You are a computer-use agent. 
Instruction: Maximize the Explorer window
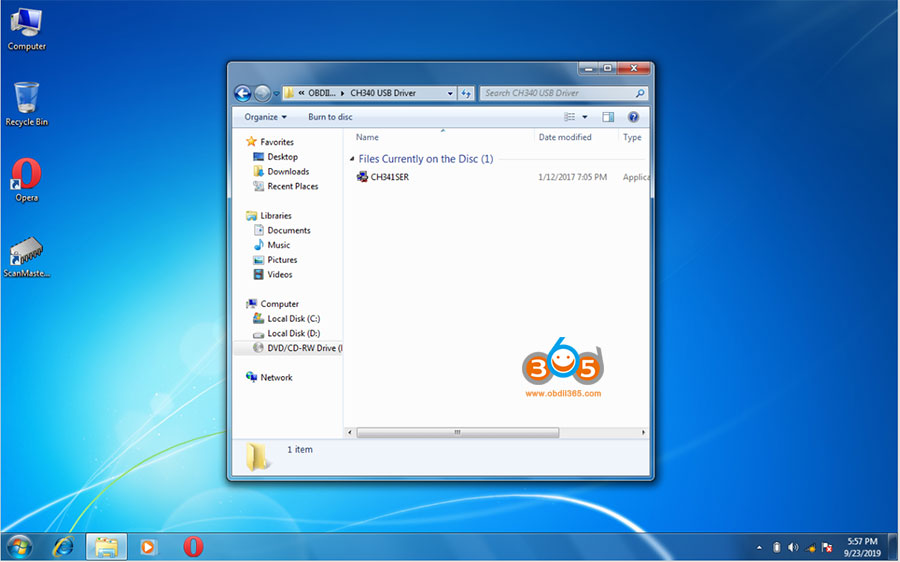click(x=607, y=68)
